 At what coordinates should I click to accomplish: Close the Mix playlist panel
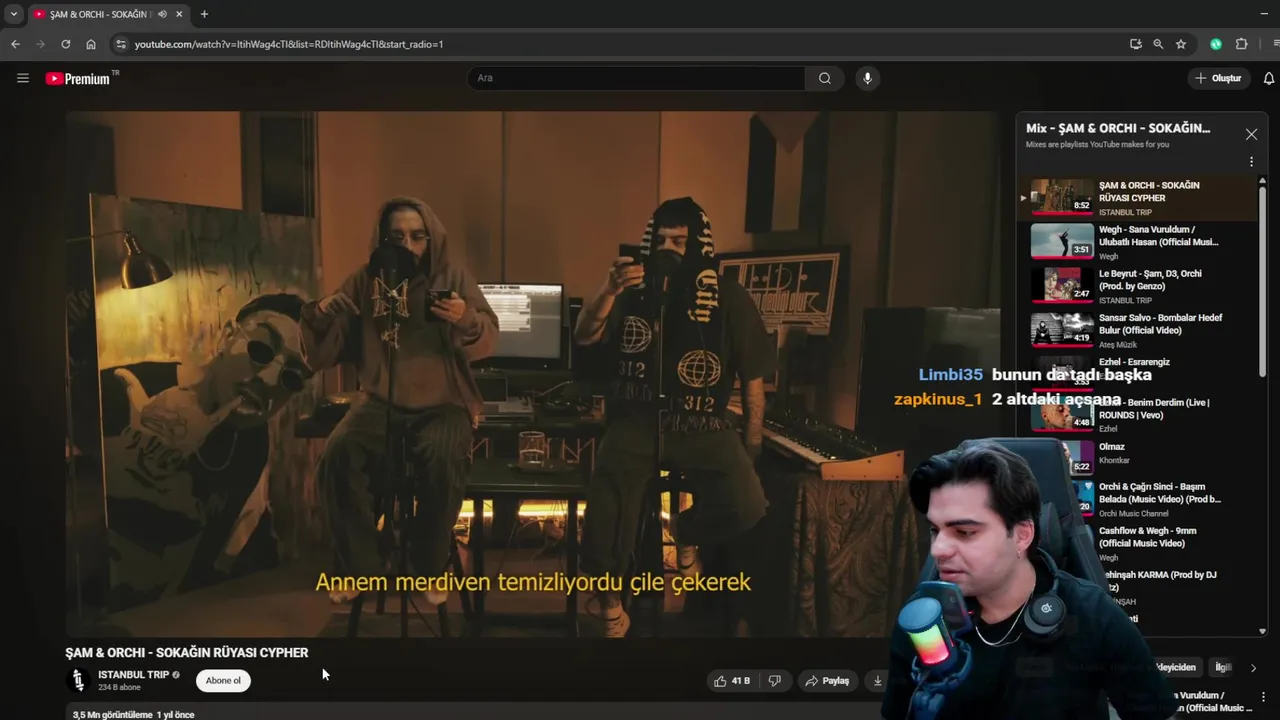[x=1251, y=134]
